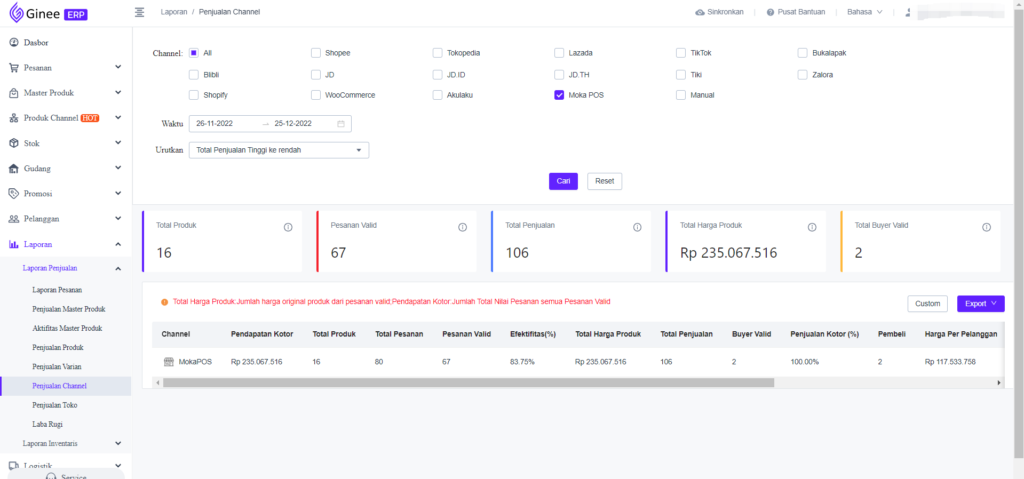The image size is (1024, 479).
Task: Click the orange warning icon before notice
Action: pos(165,302)
